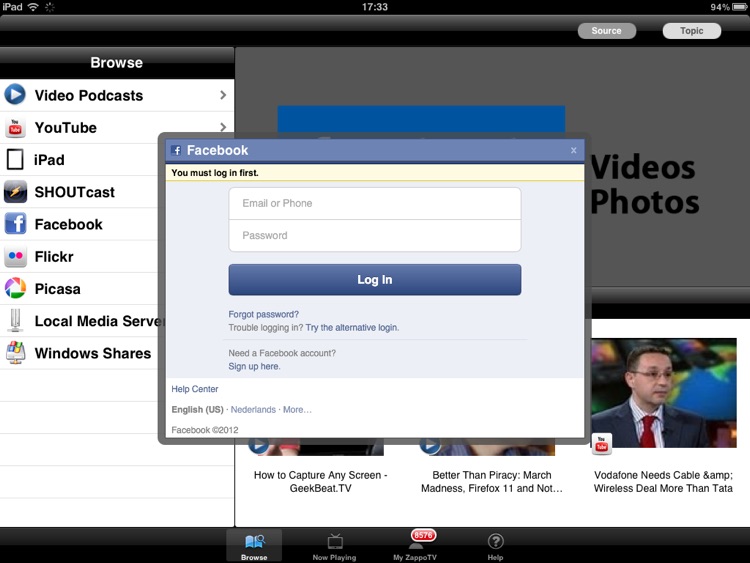The width and height of the screenshot is (750, 563).
Task: Open the Video Podcasts play icon
Action: [x=15, y=94]
